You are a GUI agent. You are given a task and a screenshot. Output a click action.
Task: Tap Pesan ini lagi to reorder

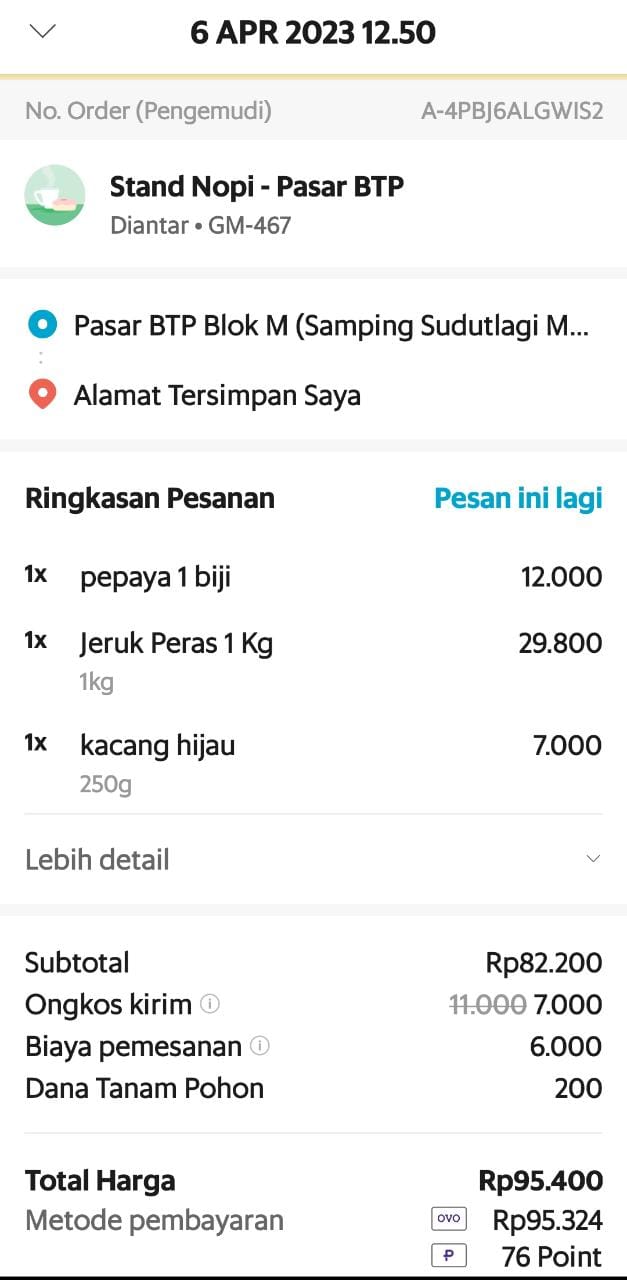pos(518,498)
